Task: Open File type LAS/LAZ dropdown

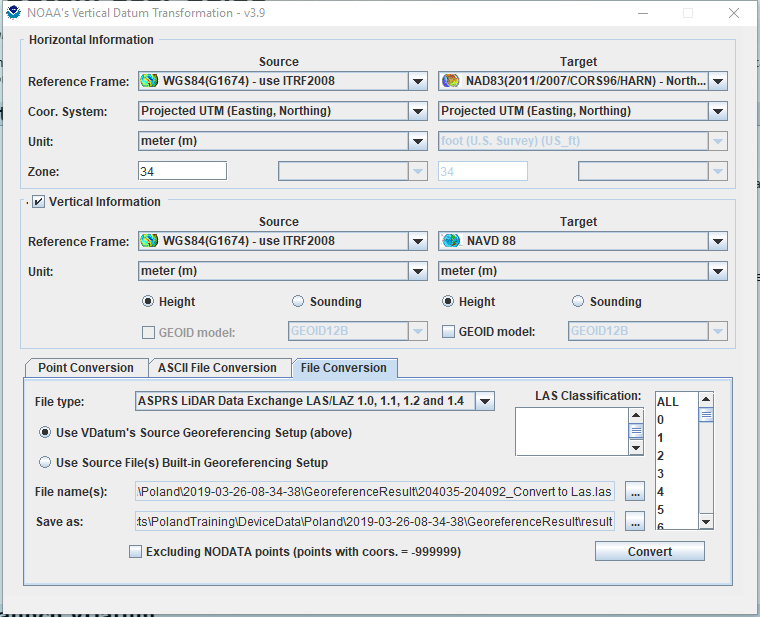Action: click(485, 401)
